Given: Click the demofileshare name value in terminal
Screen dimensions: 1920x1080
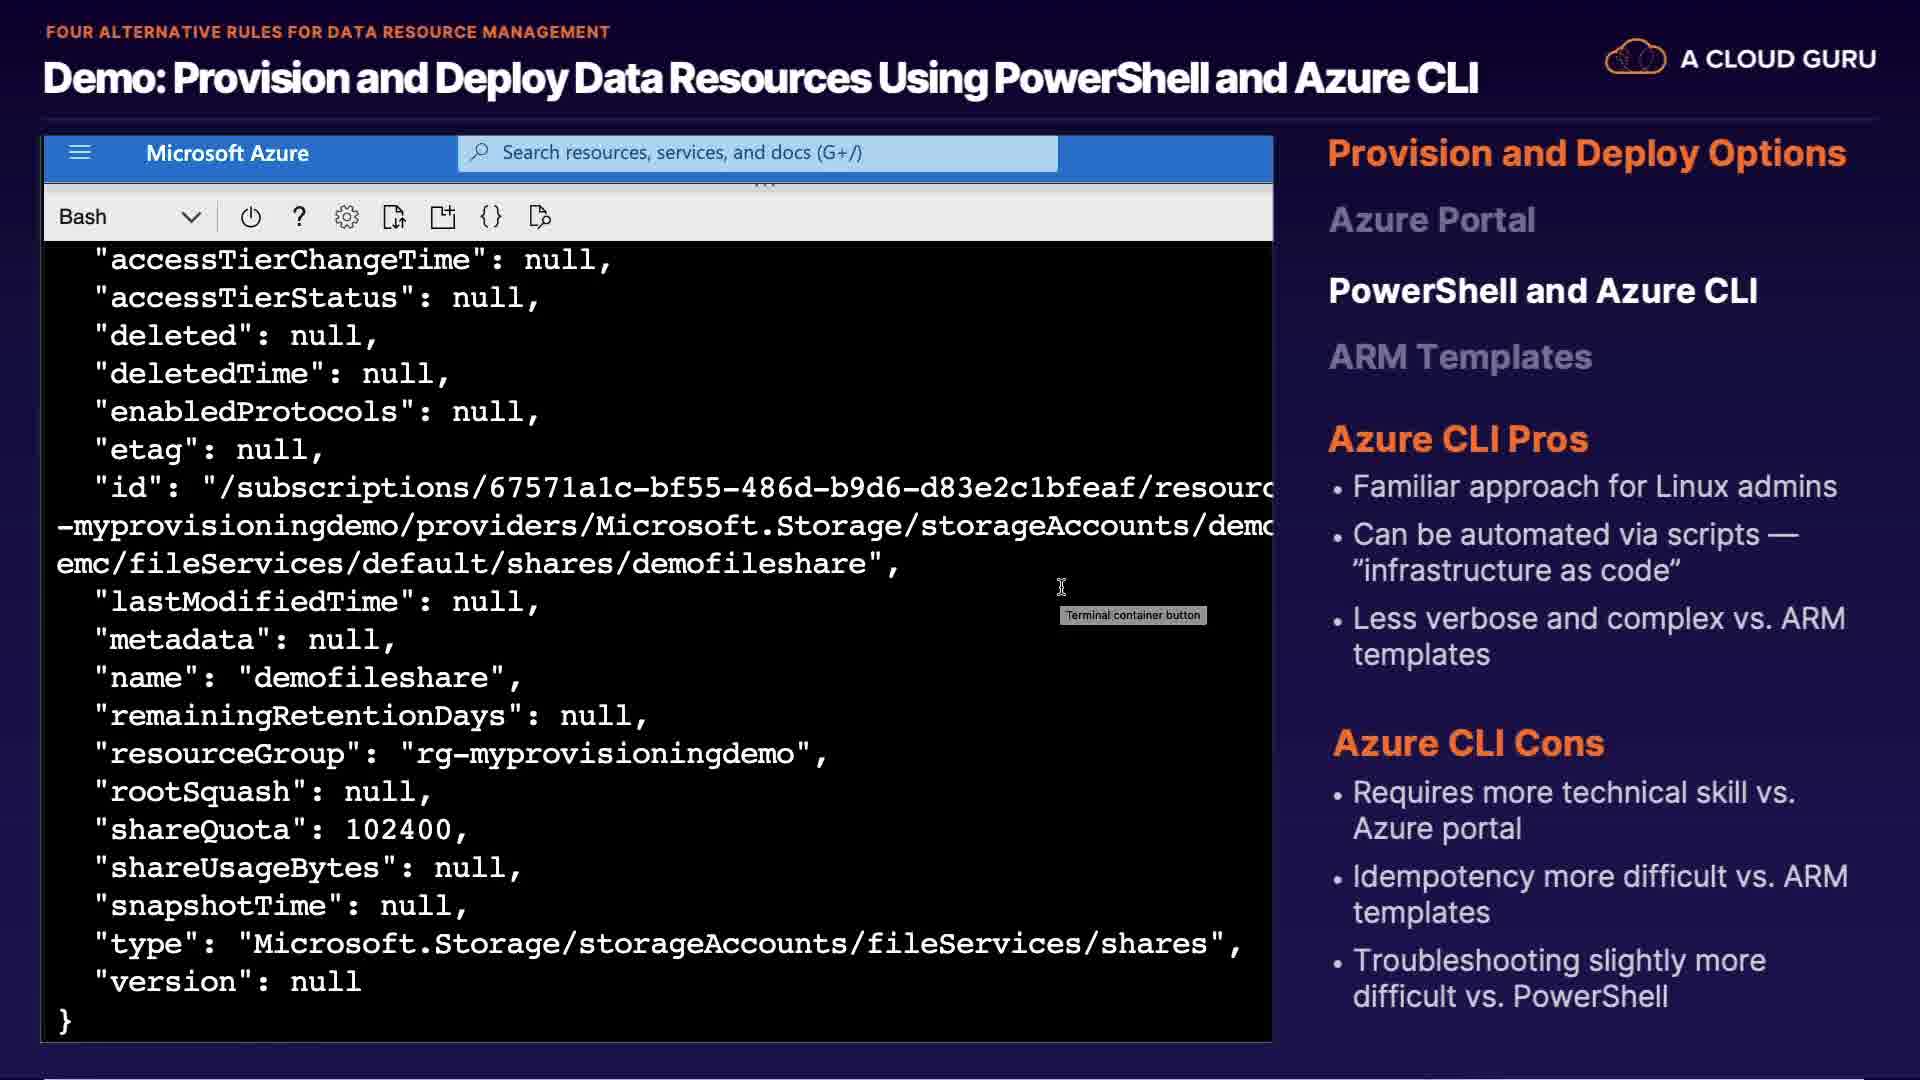Looking at the screenshot, I should click(370, 678).
